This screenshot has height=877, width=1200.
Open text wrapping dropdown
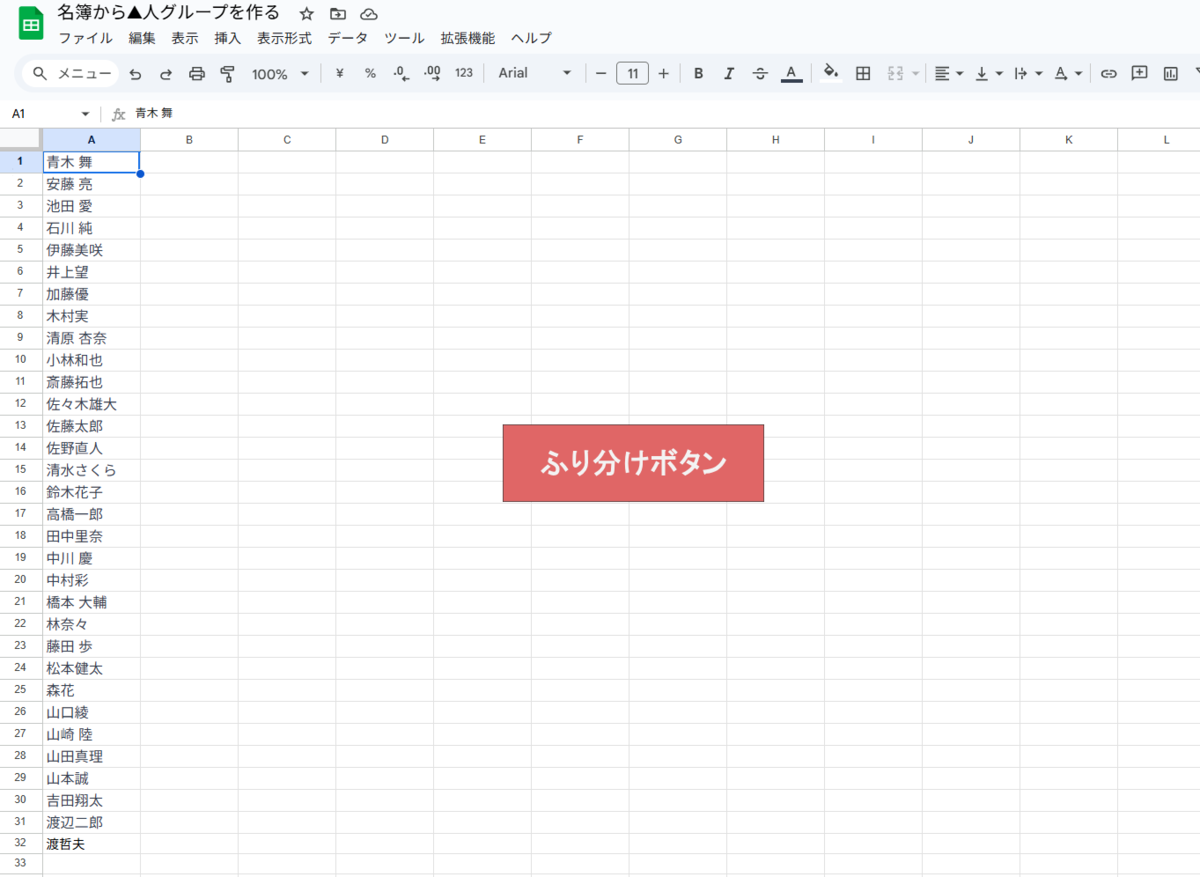tap(1028, 73)
